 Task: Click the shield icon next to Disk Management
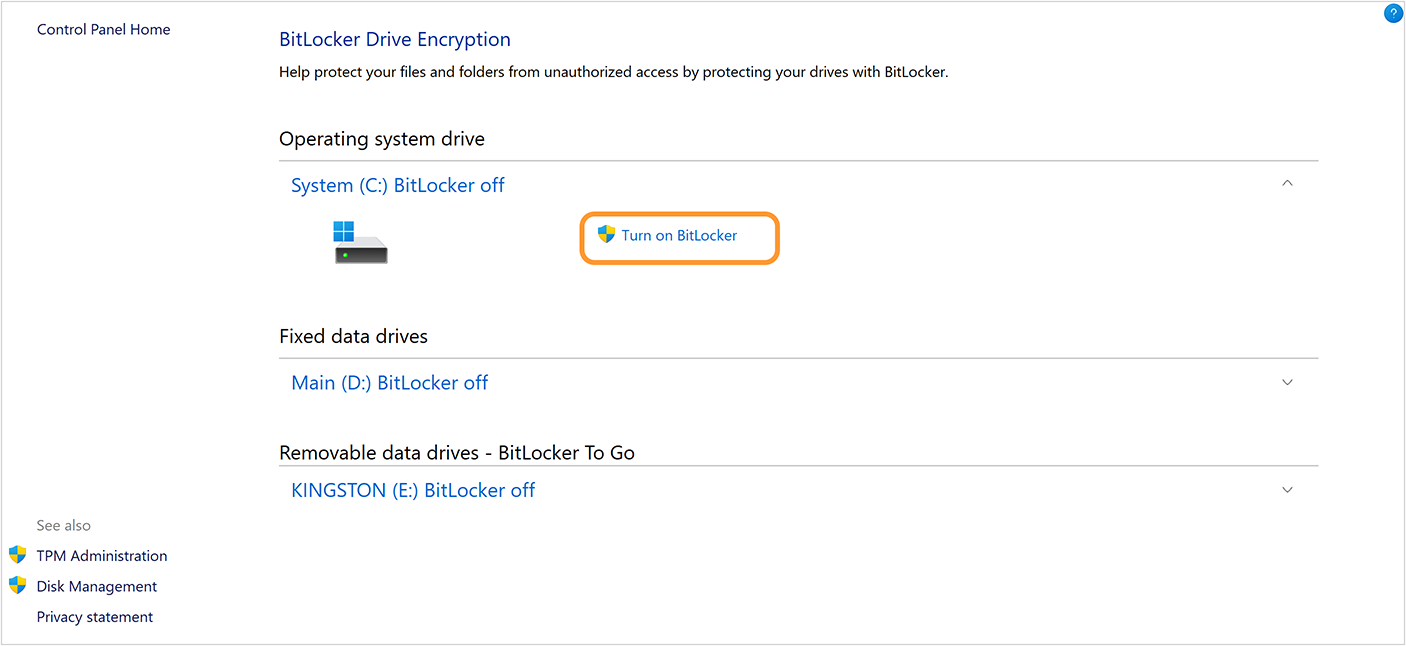click(18, 585)
